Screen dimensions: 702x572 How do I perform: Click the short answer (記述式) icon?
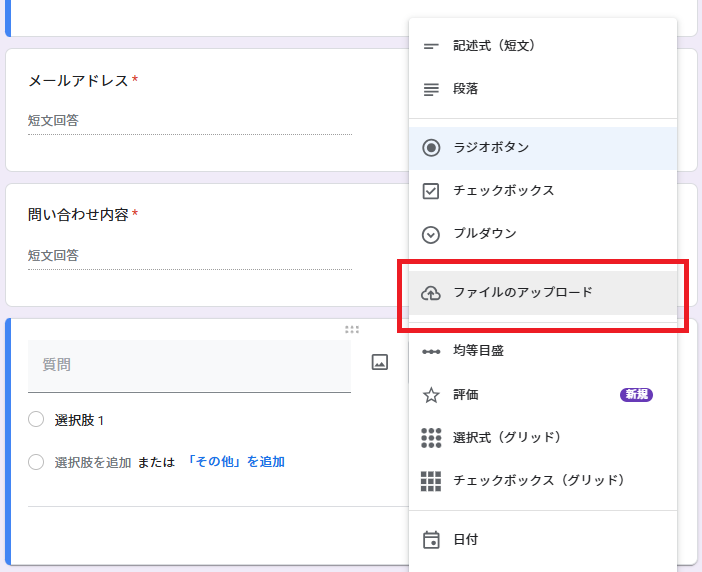[431, 46]
